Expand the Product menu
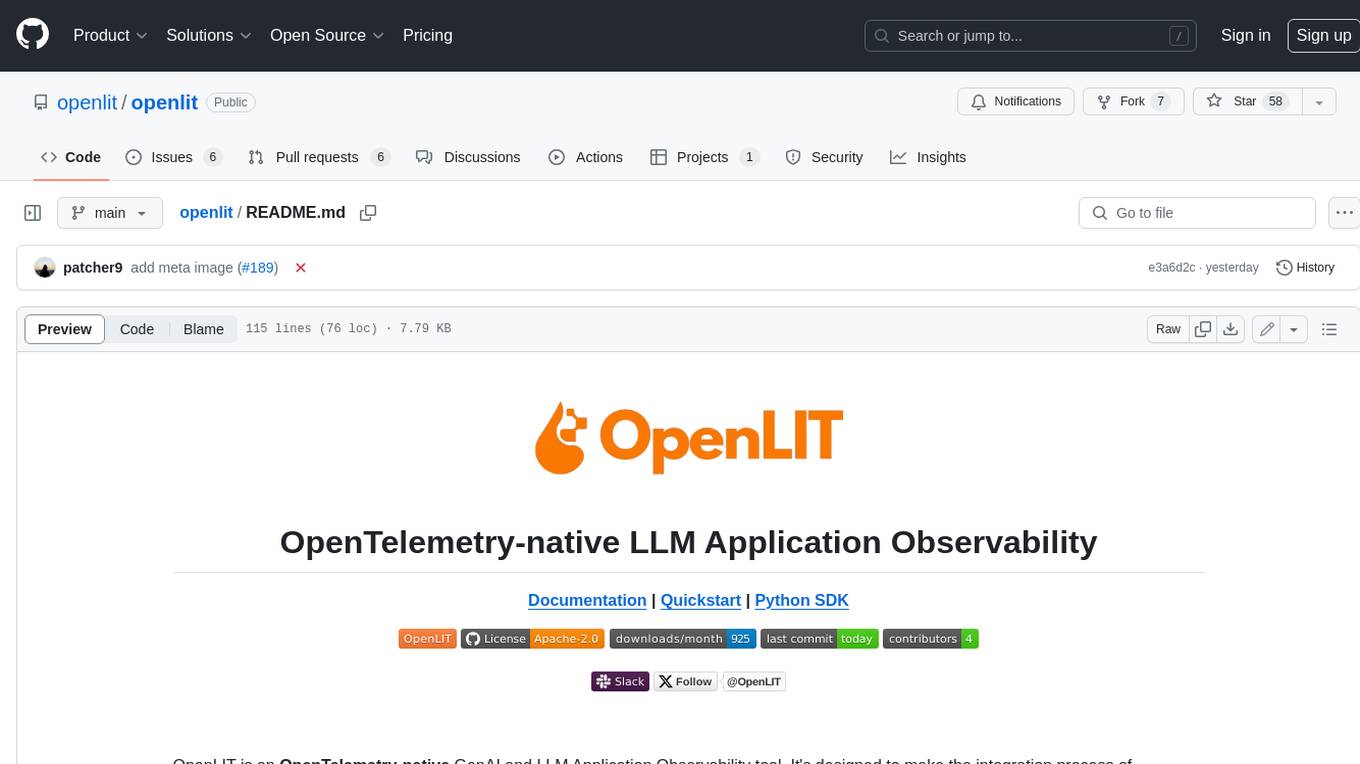The height and width of the screenshot is (764, 1360). (x=110, y=35)
